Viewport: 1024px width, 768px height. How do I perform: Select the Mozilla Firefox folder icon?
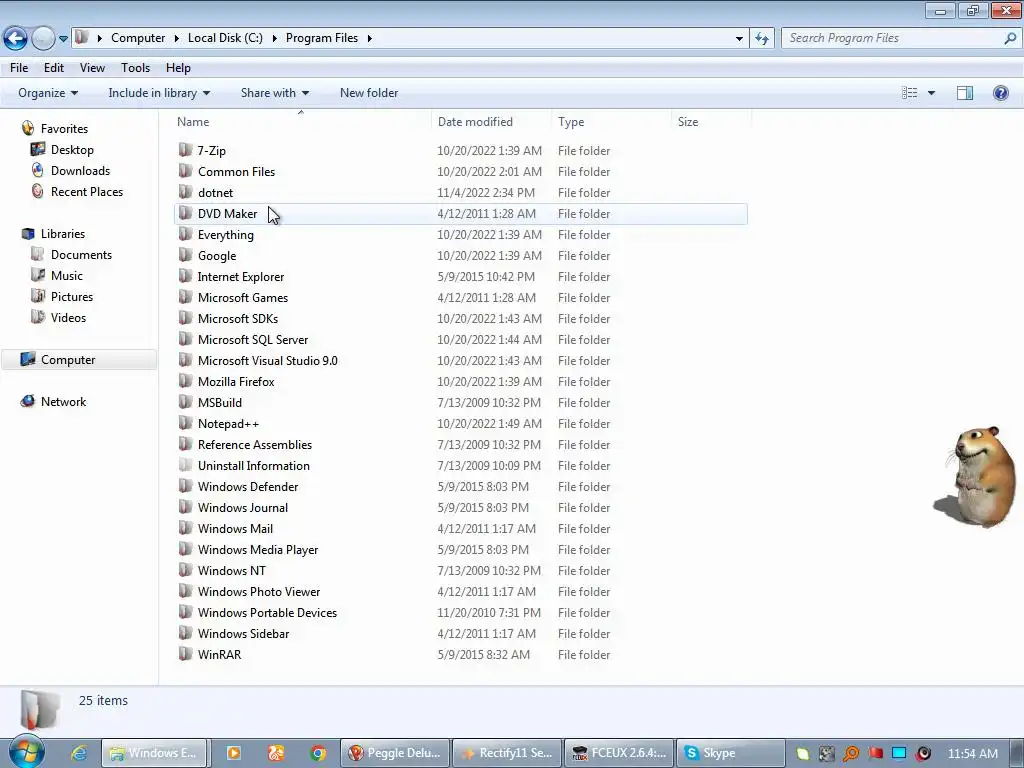[185, 381]
